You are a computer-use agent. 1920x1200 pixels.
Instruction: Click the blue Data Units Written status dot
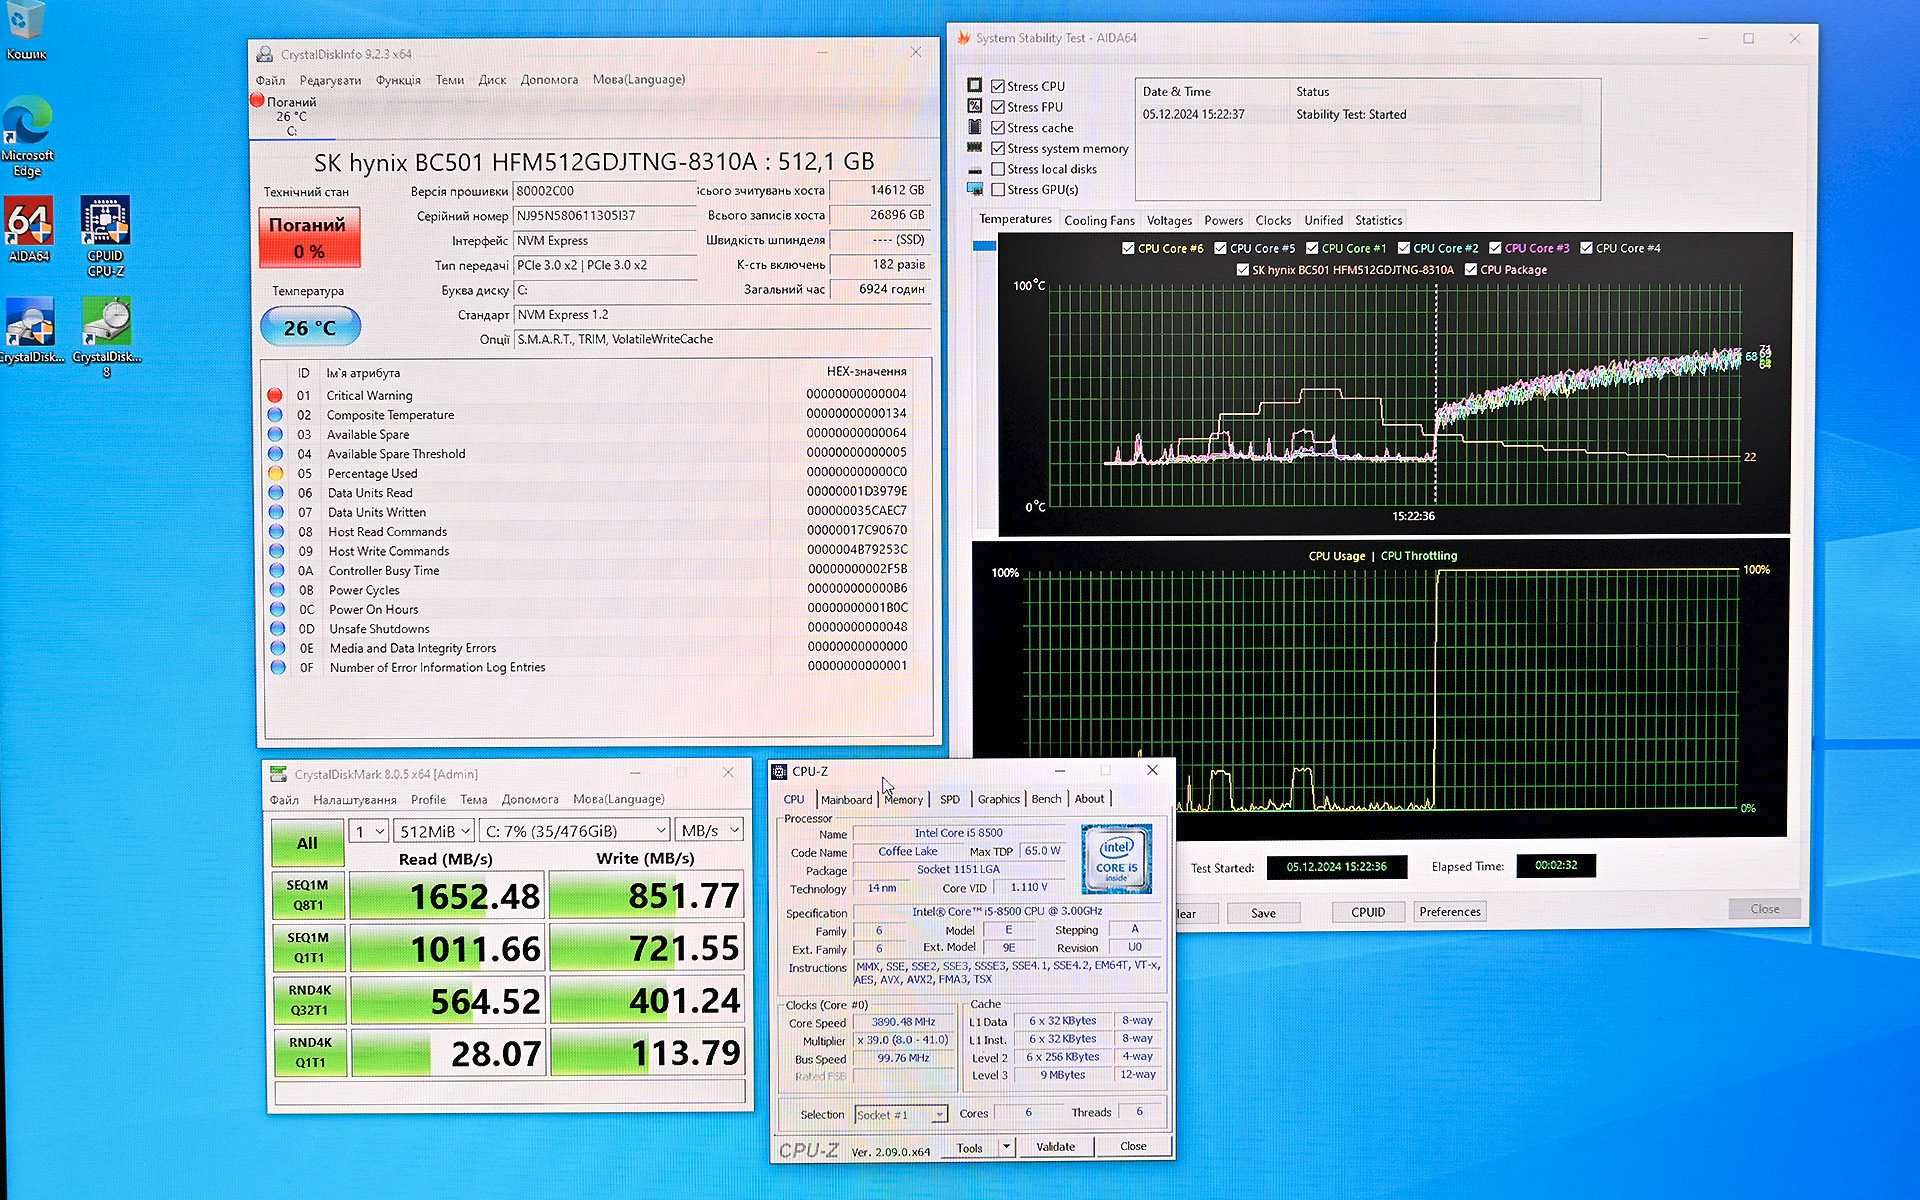click(x=276, y=512)
